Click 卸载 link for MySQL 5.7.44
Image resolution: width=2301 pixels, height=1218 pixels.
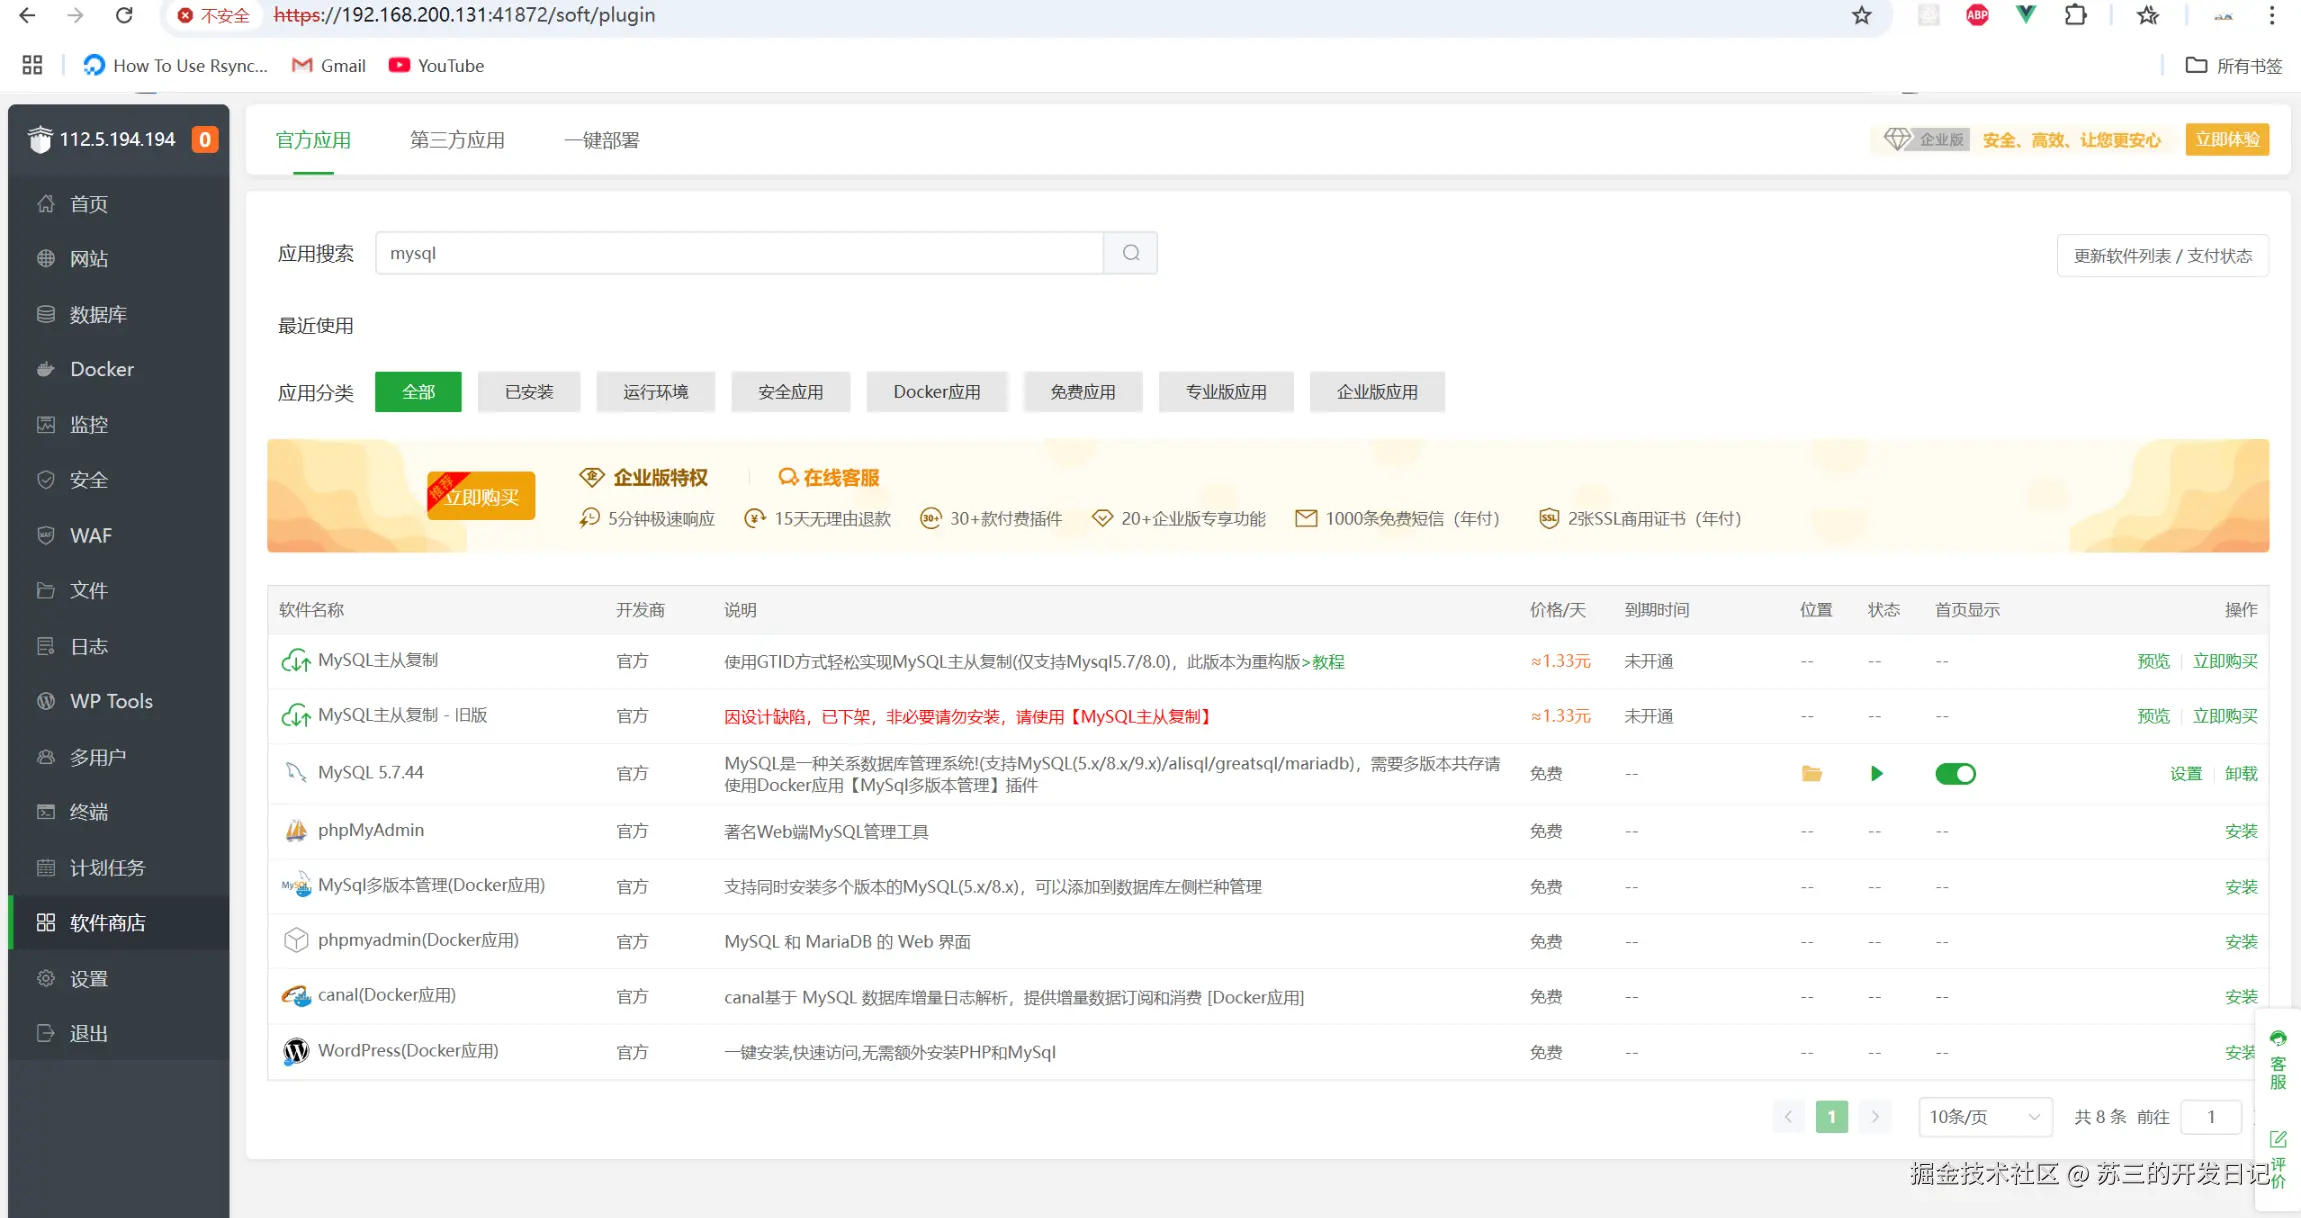2240,774
